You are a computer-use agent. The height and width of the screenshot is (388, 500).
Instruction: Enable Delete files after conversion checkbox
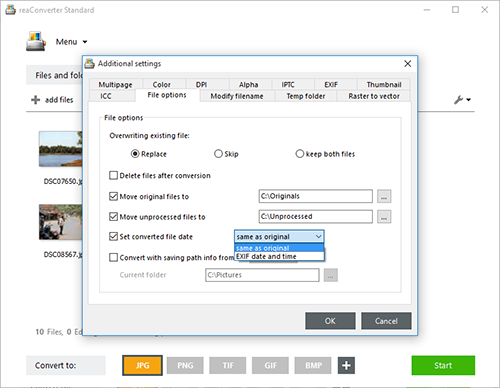(113, 175)
